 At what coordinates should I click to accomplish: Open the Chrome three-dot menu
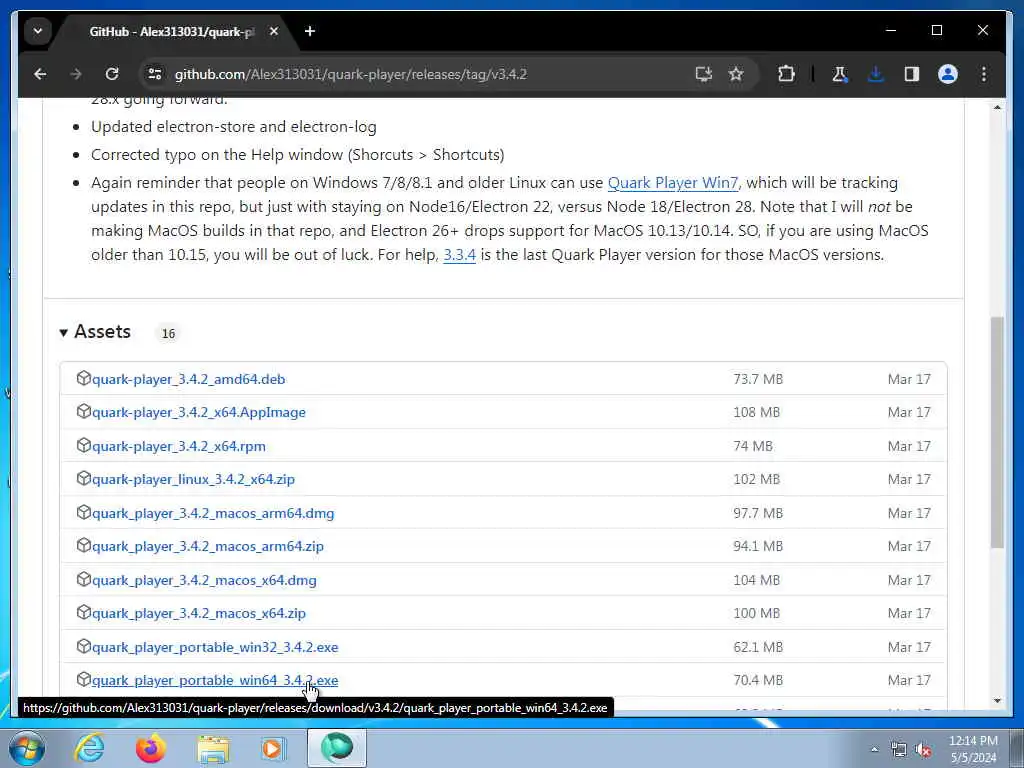[x=984, y=74]
